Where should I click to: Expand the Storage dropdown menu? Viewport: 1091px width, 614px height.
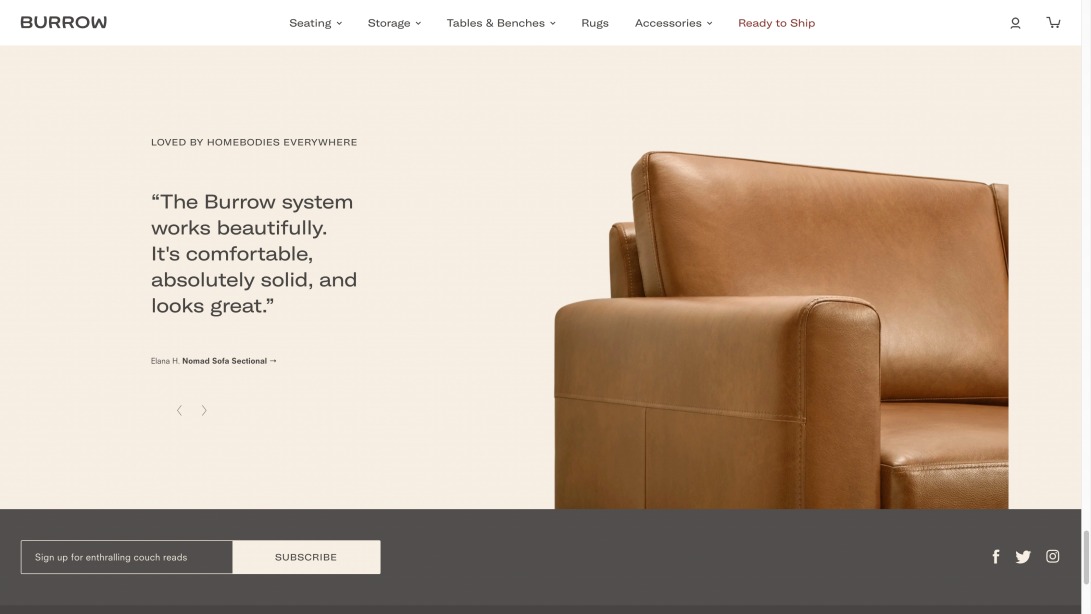coord(394,23)
